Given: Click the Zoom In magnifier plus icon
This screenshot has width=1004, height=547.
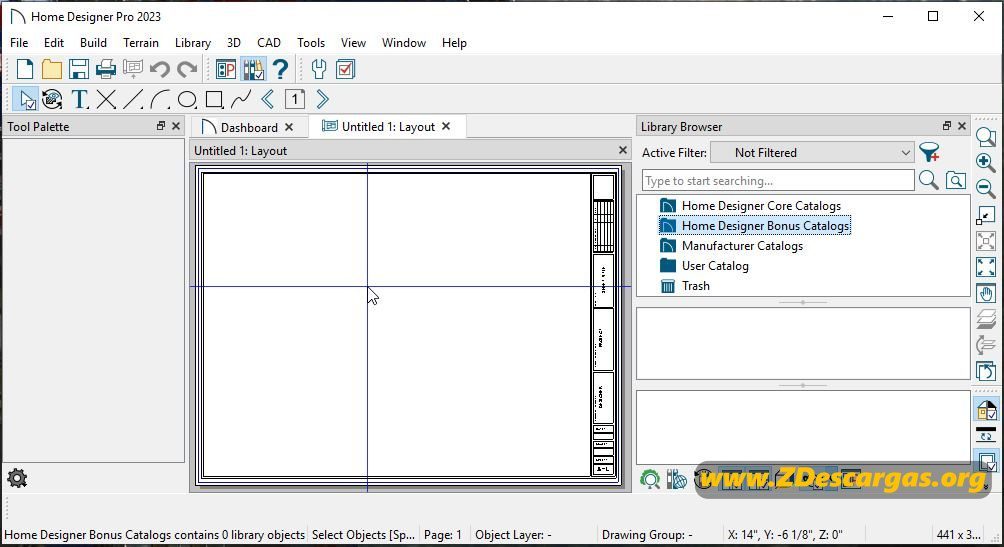Looking at the screenshot, I should tap(985, 162).
